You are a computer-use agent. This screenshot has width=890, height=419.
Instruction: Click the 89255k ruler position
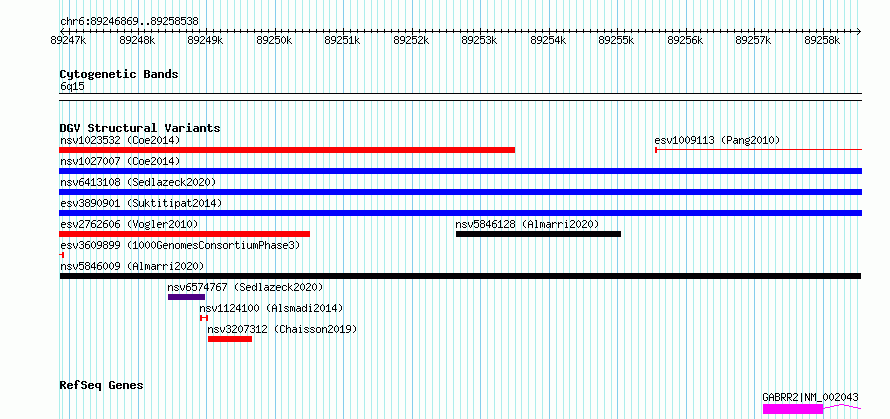tap(616, 40)
